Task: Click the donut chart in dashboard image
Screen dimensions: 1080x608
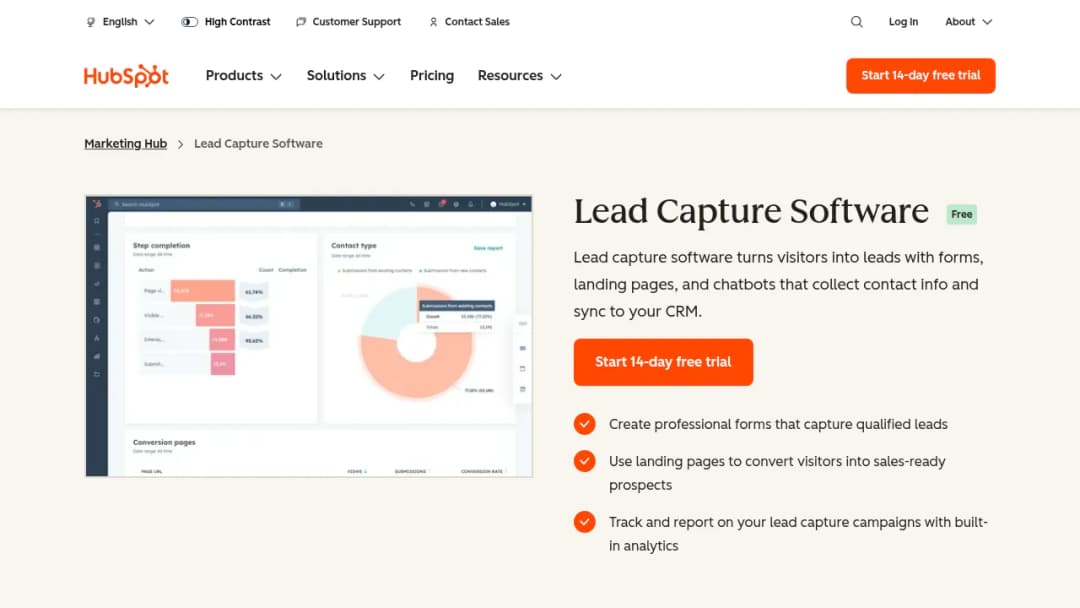Action: point(416,344)
